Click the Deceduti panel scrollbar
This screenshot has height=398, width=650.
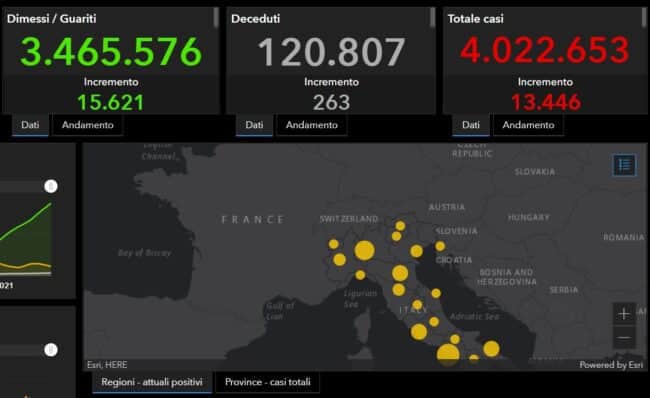[432, 17]
